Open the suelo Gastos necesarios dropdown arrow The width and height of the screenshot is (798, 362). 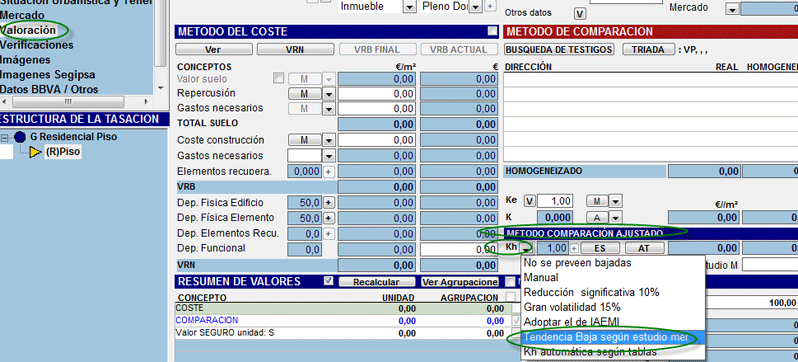pyautogui.click(x=329, y=109)
